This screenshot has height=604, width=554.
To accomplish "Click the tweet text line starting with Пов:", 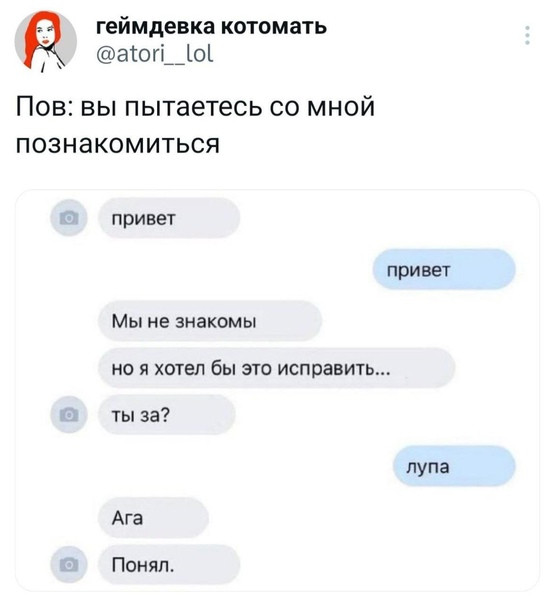I will click(x=195, y=107).
